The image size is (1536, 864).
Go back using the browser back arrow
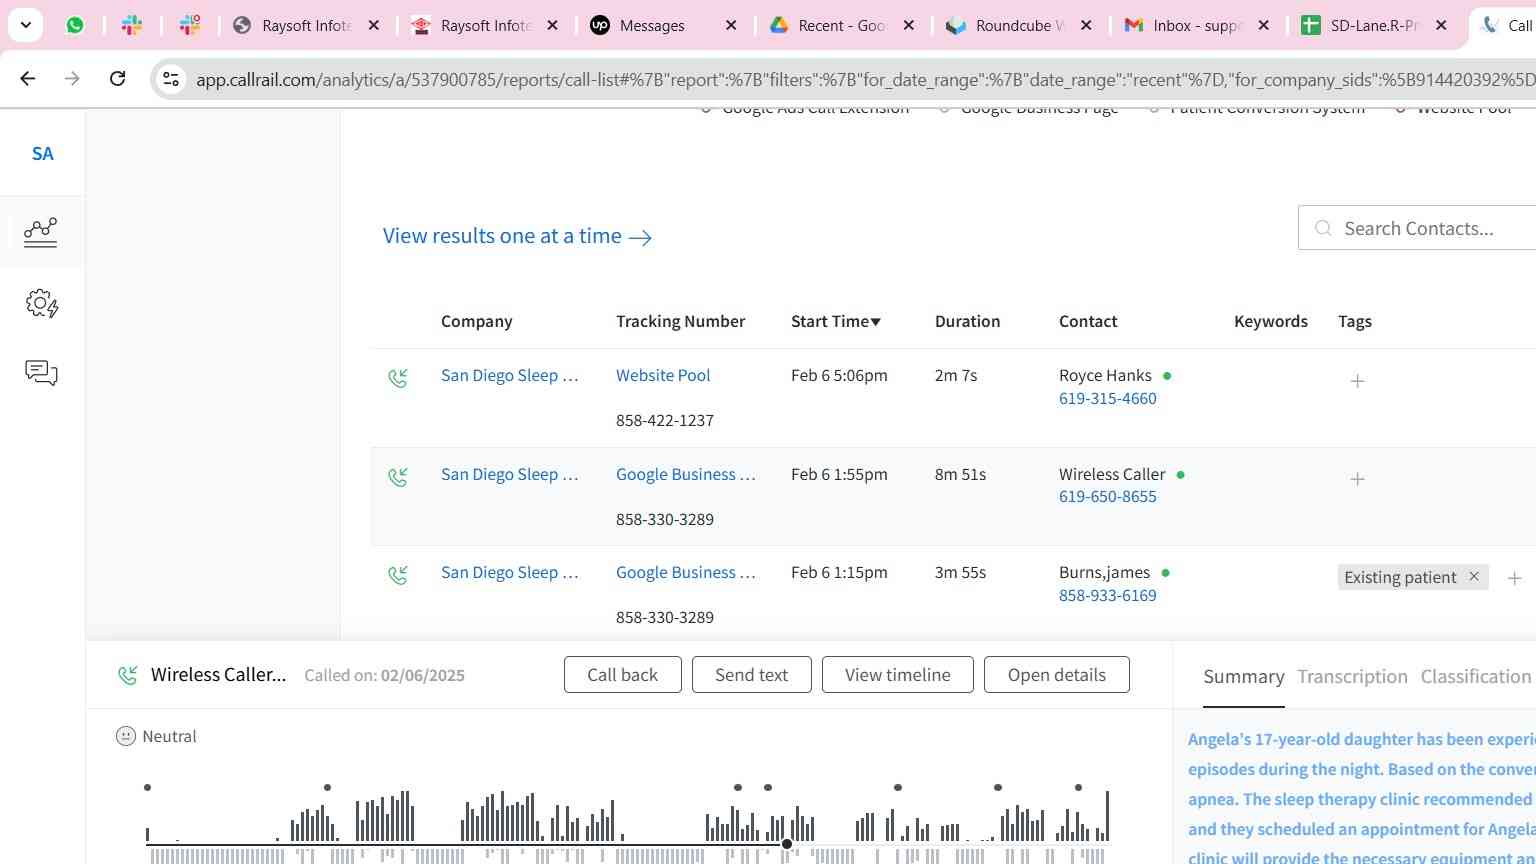point(28,78)
